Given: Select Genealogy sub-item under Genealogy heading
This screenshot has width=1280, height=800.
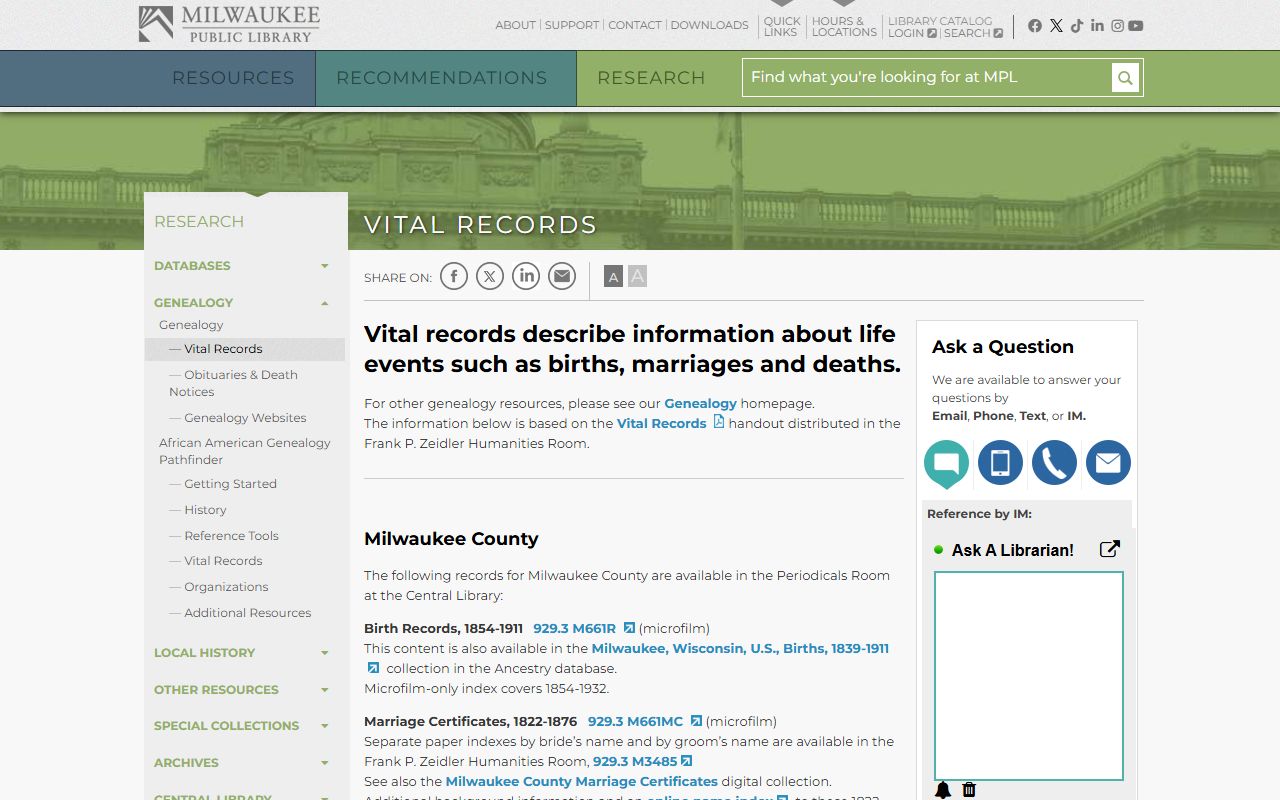Looking at the screenshot, I should point(191,325).
